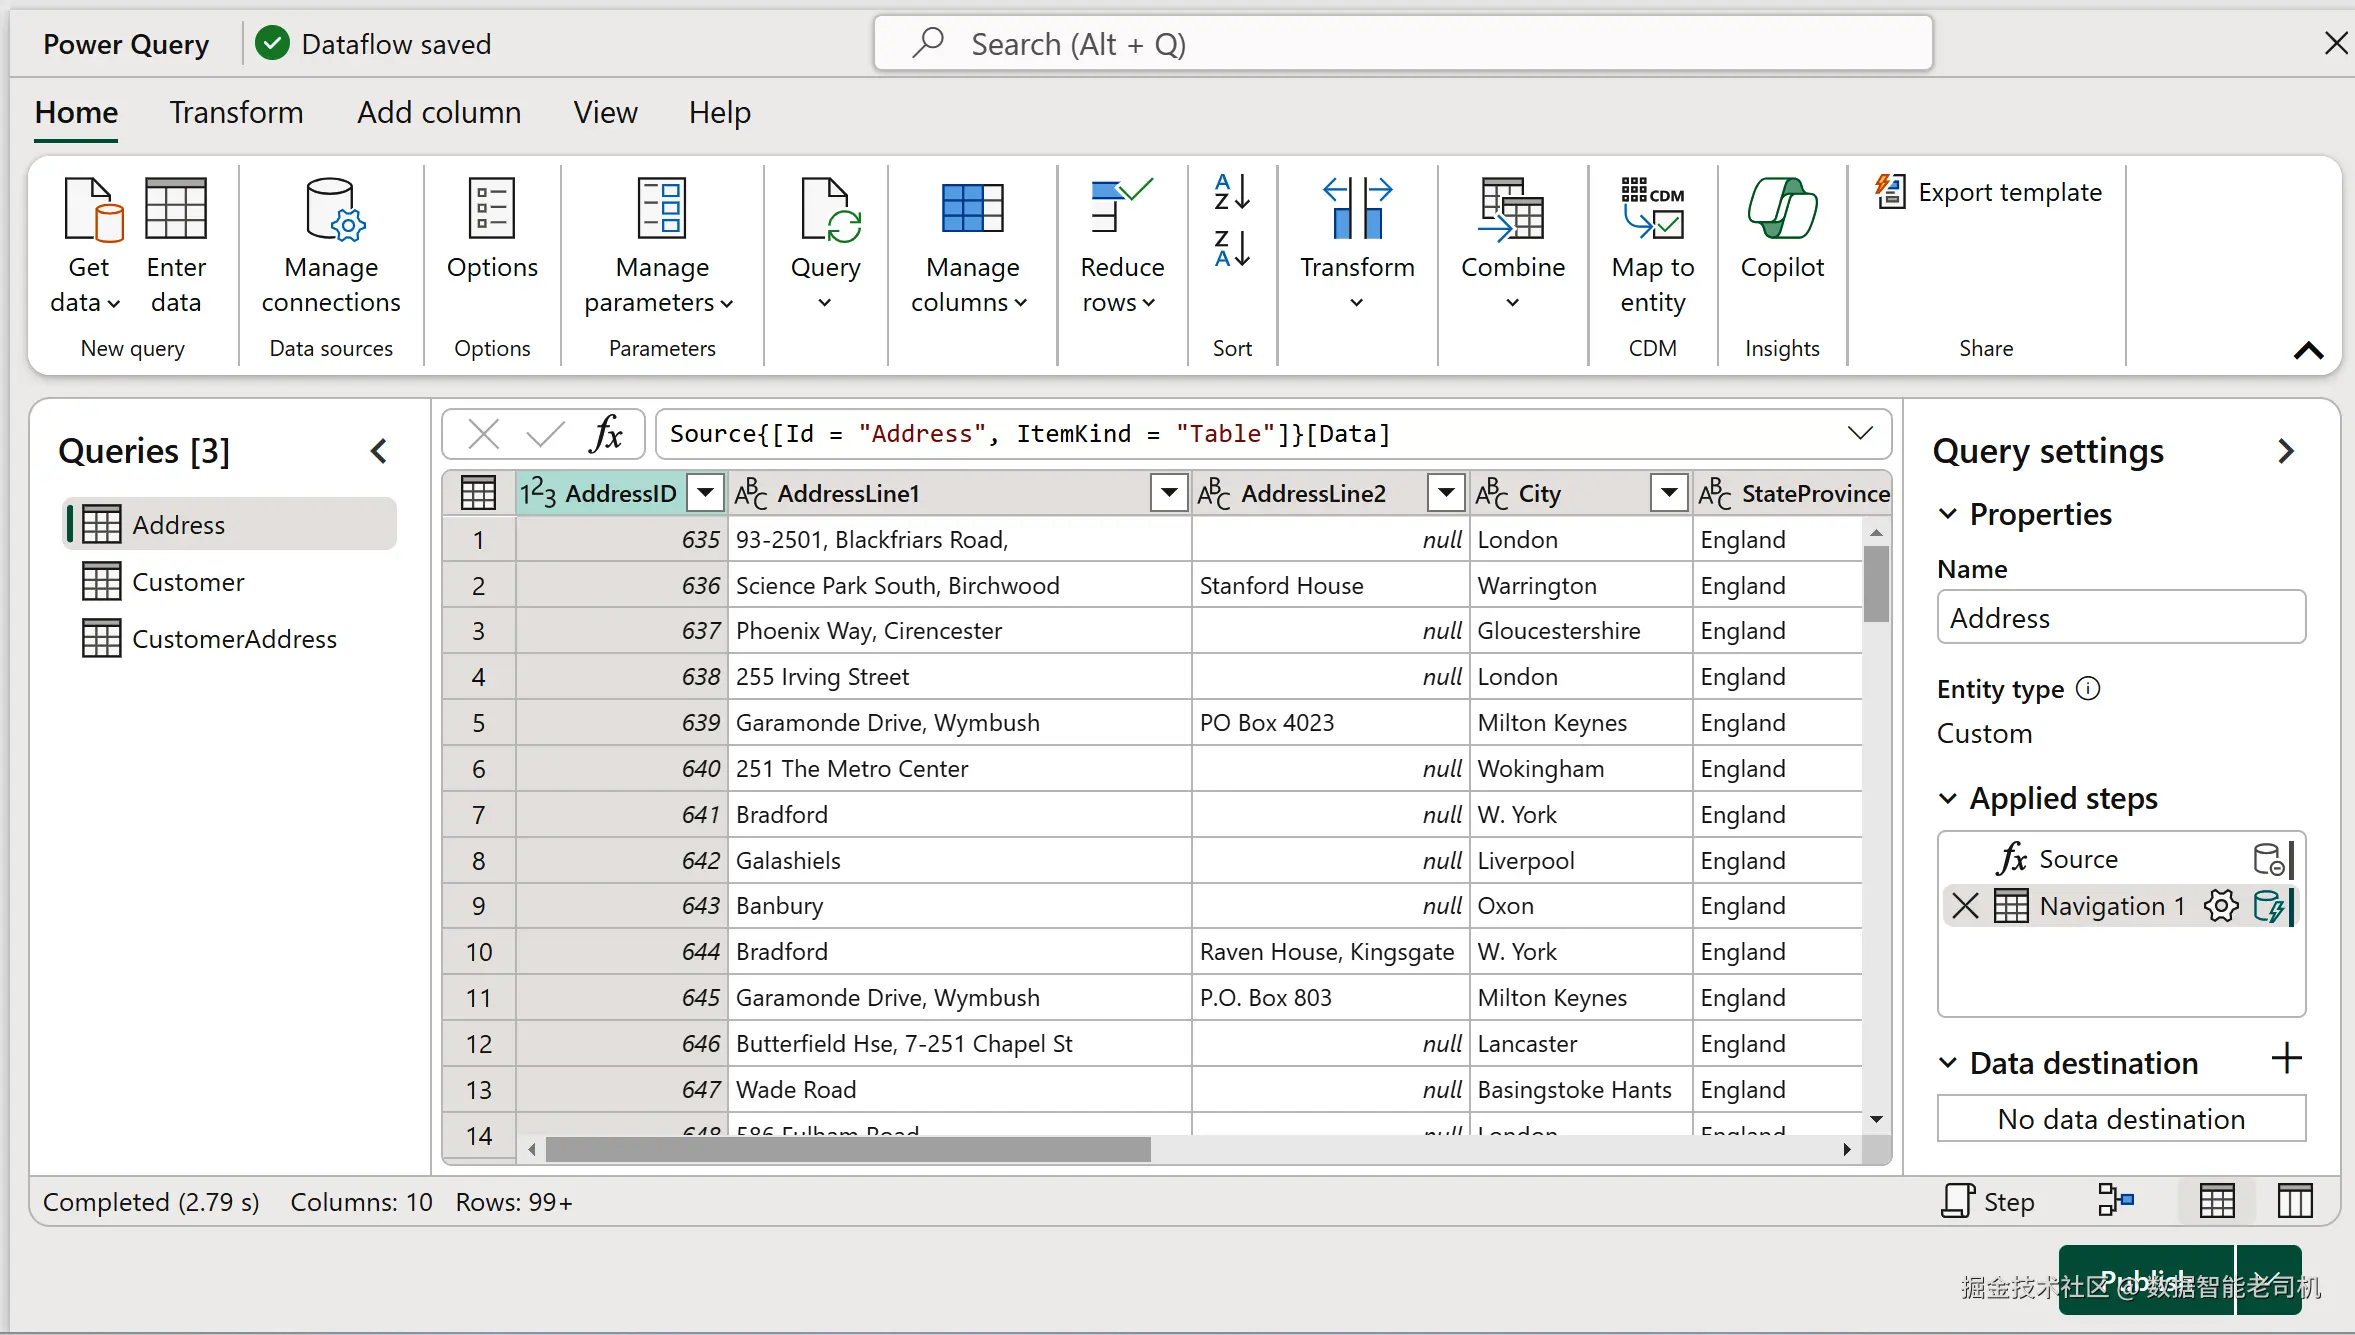Toggle Step script view
The image size is (2355, 1335).
click(1987, 1200)
